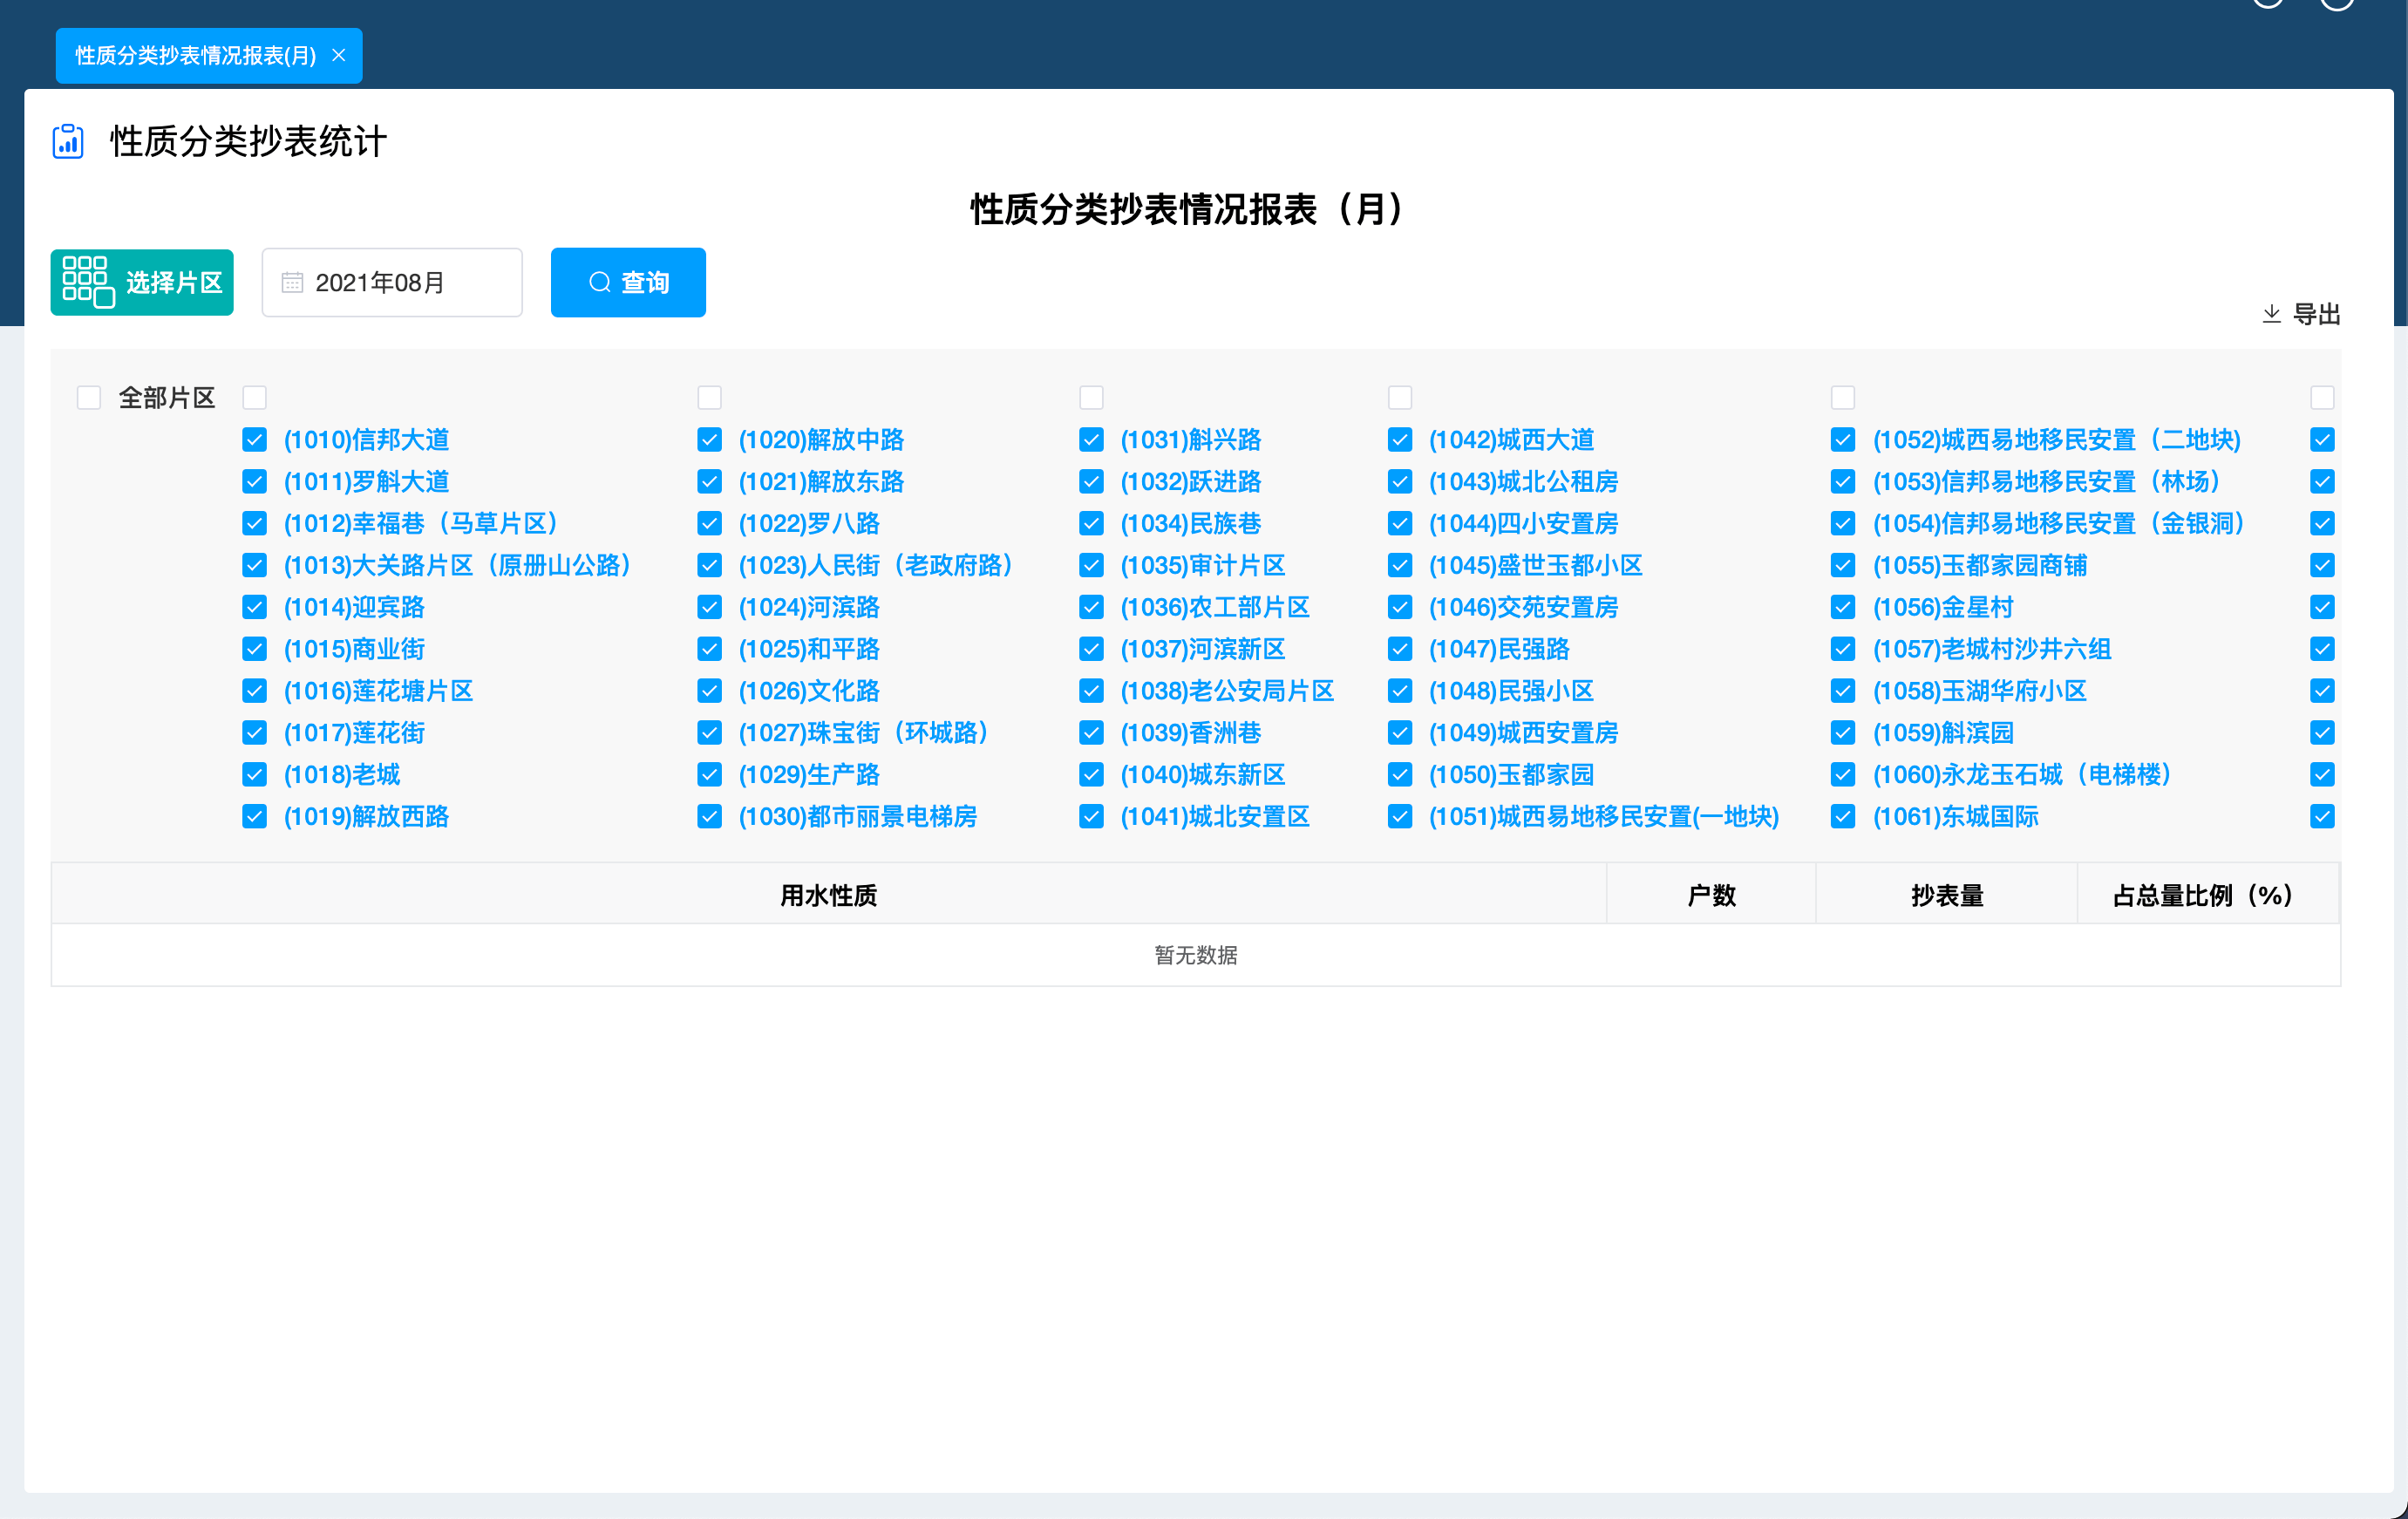Image resolution: width=2408 pixels, height=1519 pixels.
Task: Uncheck the (1061)东城国际 district checkbox
Action: click(x=1843, y=816)
